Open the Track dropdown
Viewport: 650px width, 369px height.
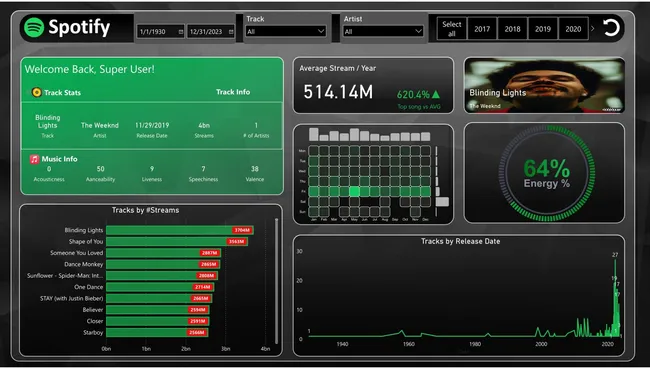coord(286,32)
